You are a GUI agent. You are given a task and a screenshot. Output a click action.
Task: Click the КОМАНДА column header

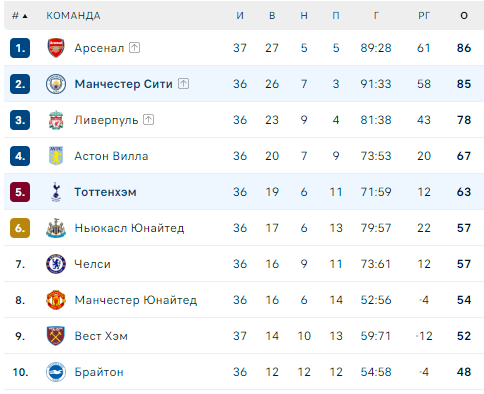coord(73,16)
